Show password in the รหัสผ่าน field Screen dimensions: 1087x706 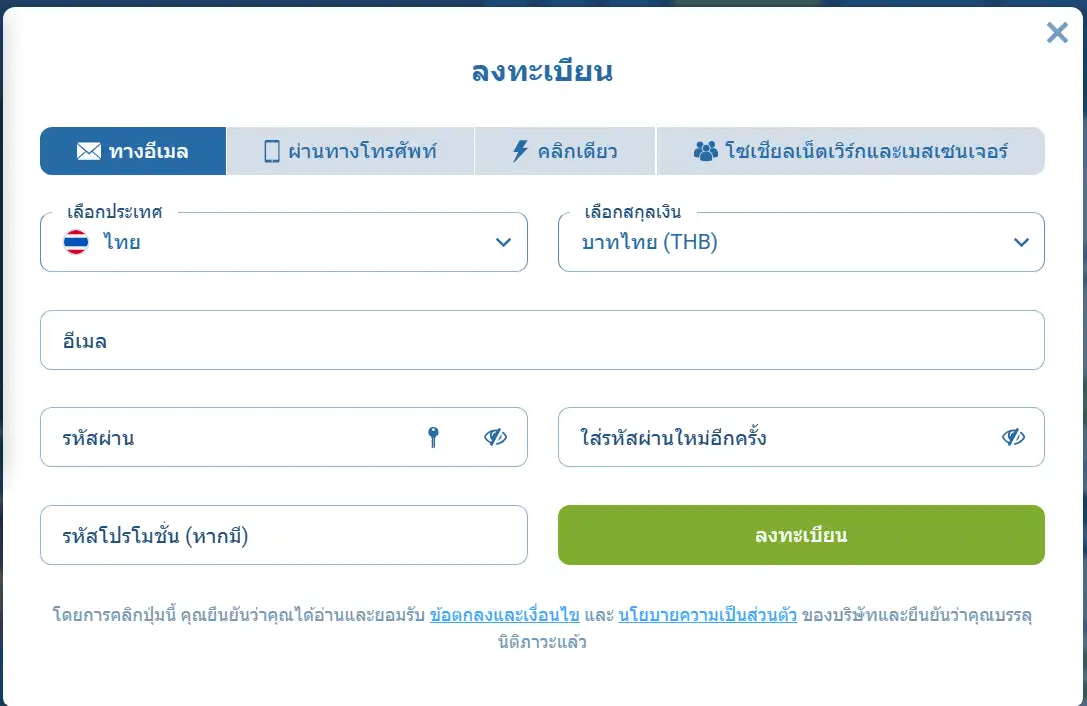point(496,437)
